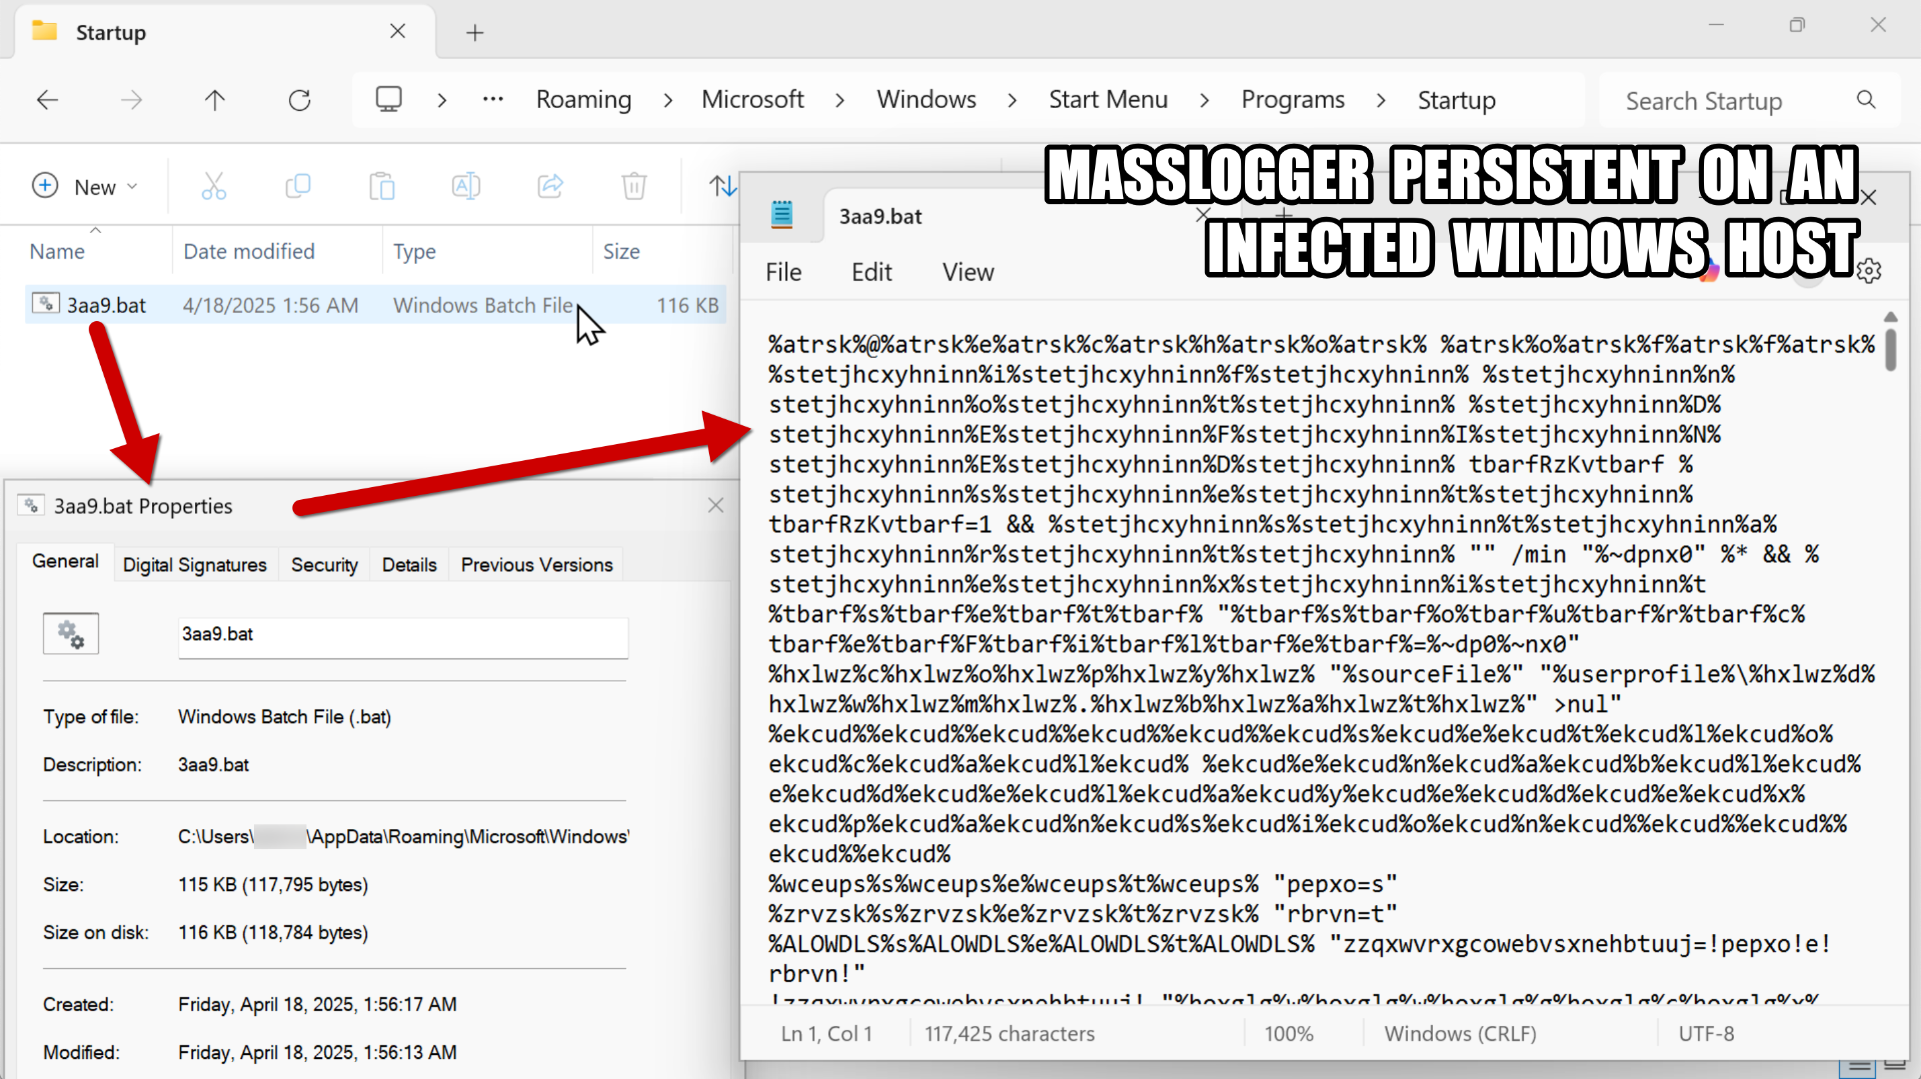Expand chevron after the This PC icon
1921x1079 pixels.
[442, 100]
